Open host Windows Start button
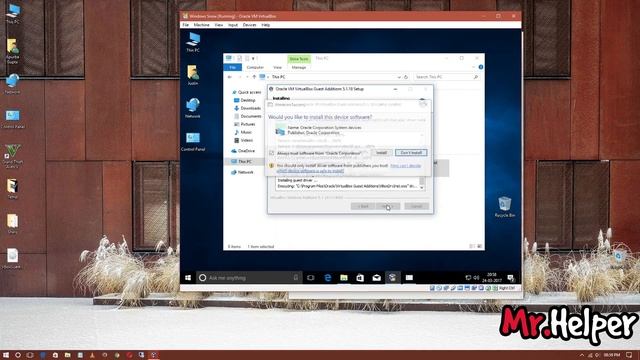This screenshot has width=640, height=360. [x=6, y=355]
